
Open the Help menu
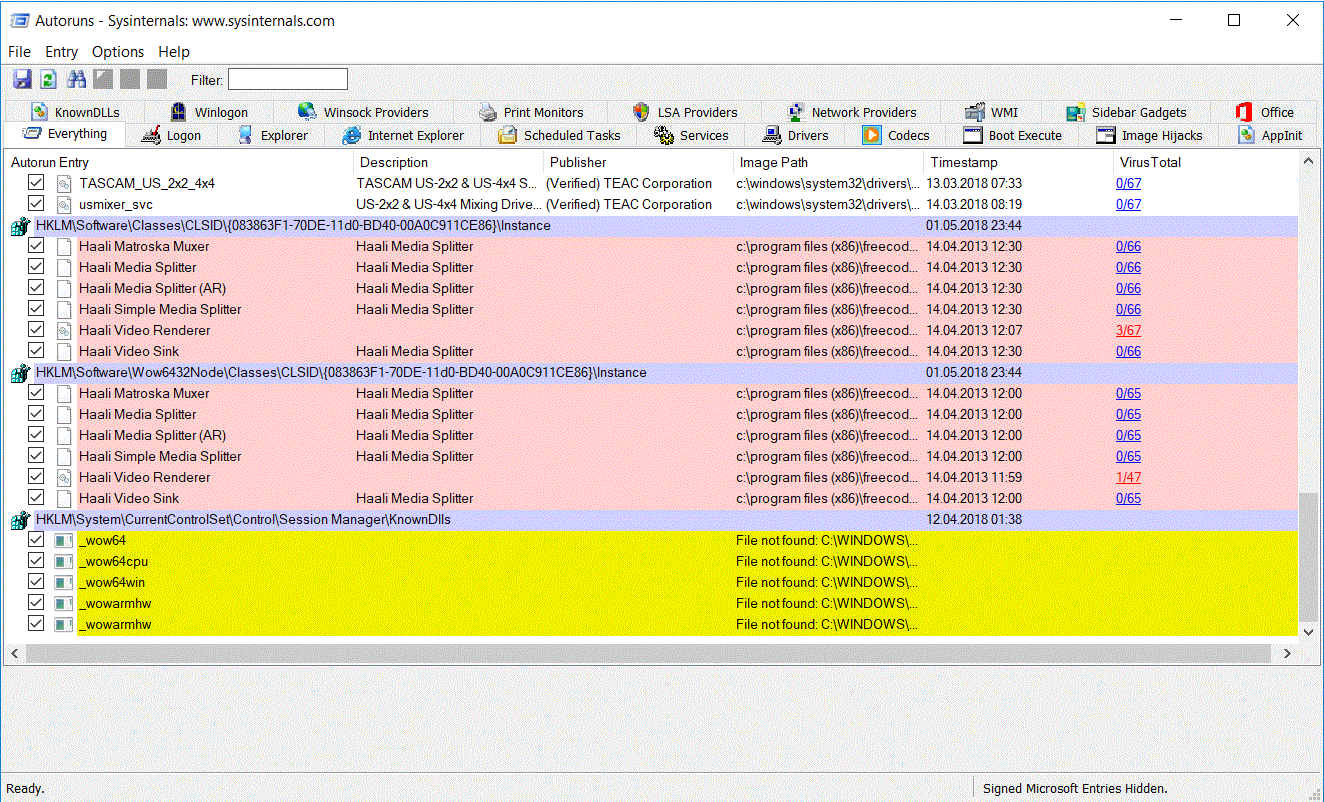tap(174, 52)
